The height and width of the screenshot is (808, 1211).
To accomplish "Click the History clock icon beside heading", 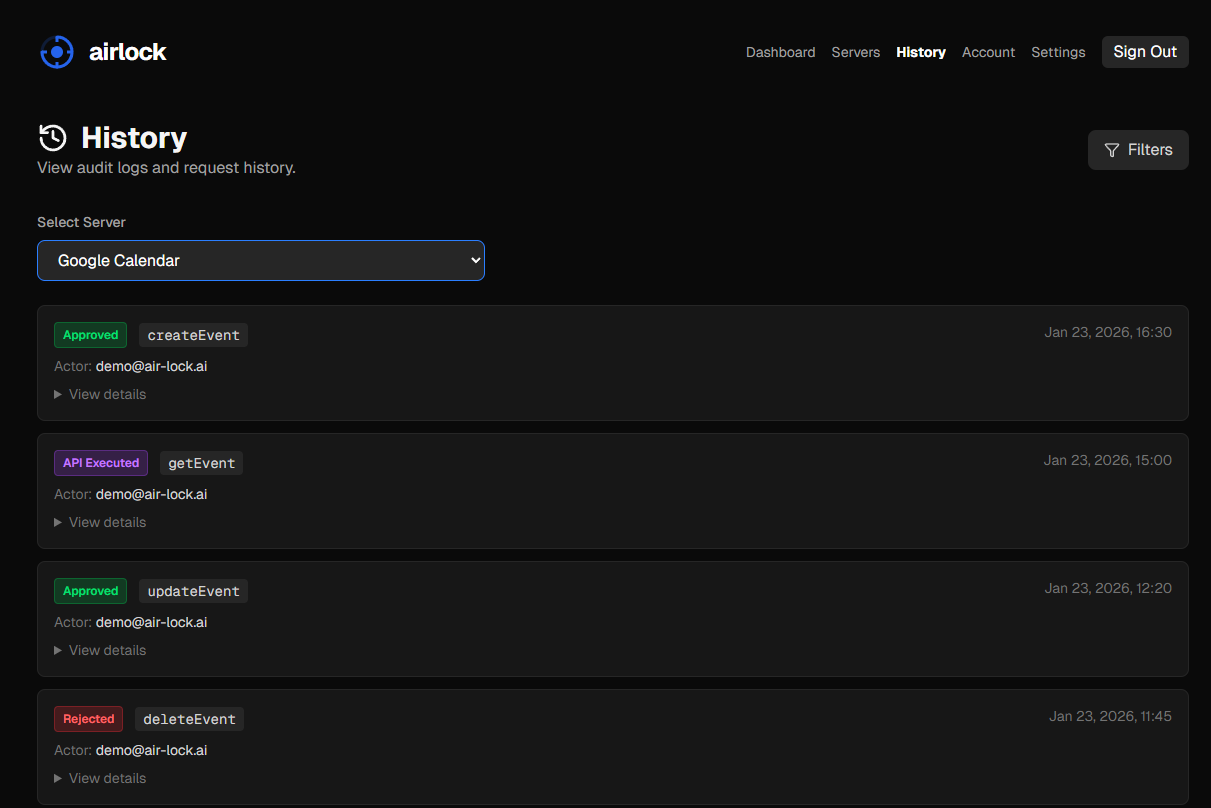I will click(x=52, y=138).
